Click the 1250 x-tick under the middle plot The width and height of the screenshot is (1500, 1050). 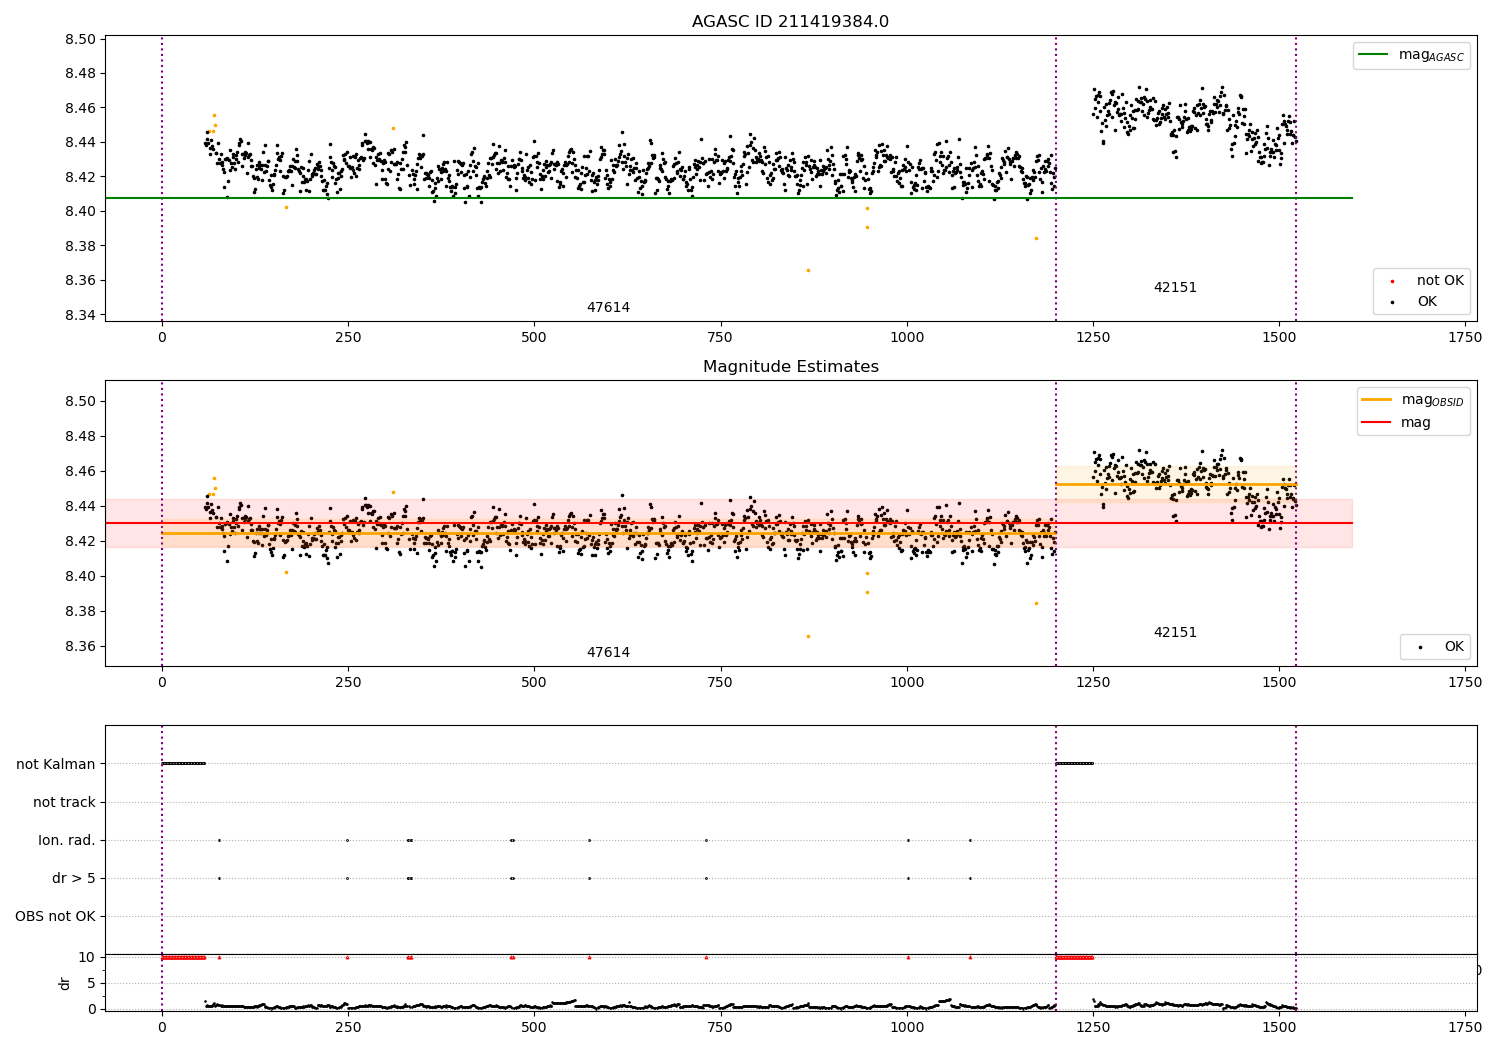(x=1093, y=683)
